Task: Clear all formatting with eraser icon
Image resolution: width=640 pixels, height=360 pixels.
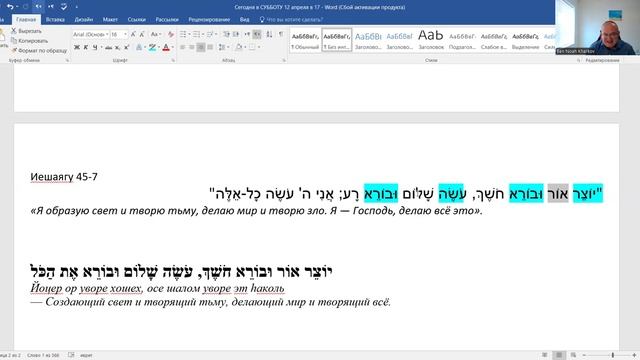Action: pos(171,35)
